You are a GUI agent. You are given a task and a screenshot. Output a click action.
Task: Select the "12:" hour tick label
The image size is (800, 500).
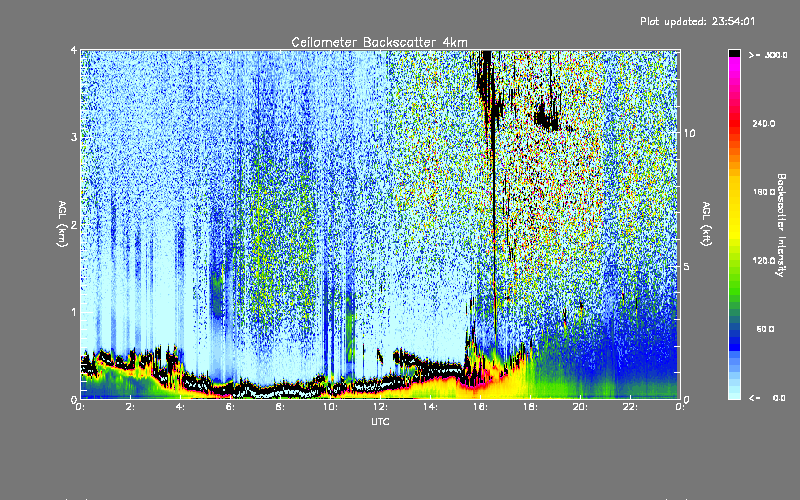[381, 407]
